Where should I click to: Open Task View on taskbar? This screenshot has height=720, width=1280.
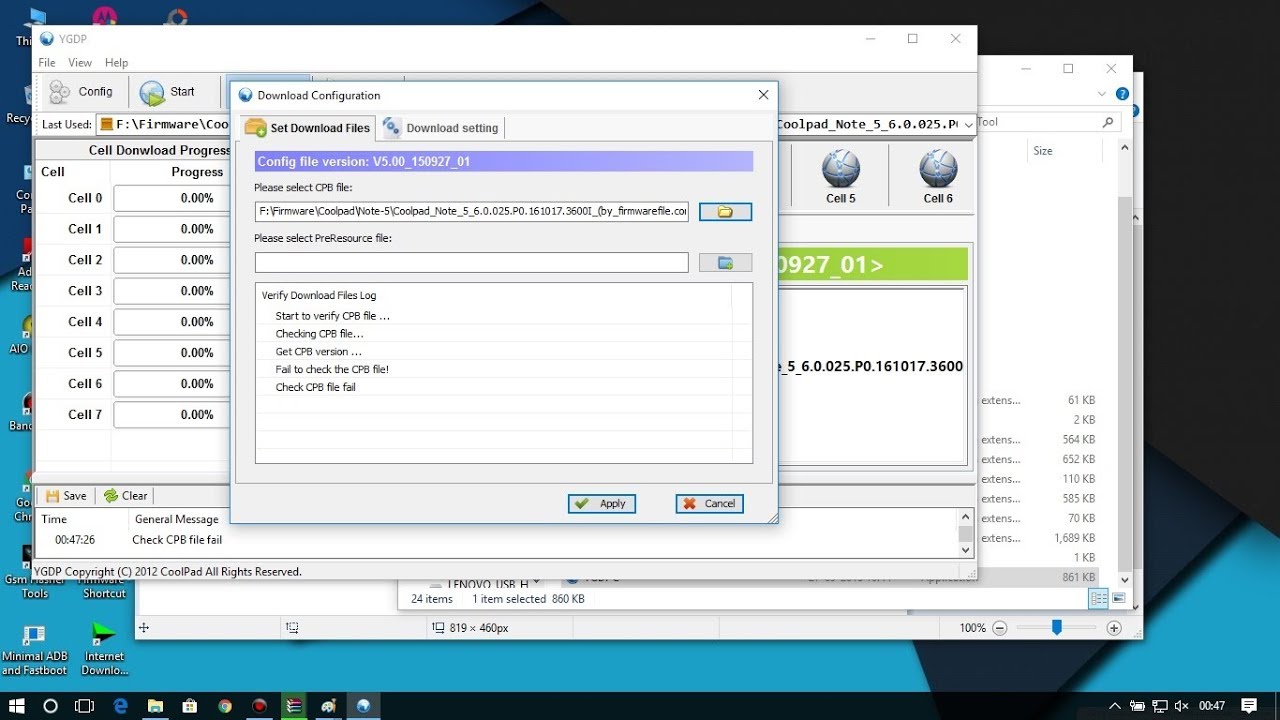click(x=85, y=706)
